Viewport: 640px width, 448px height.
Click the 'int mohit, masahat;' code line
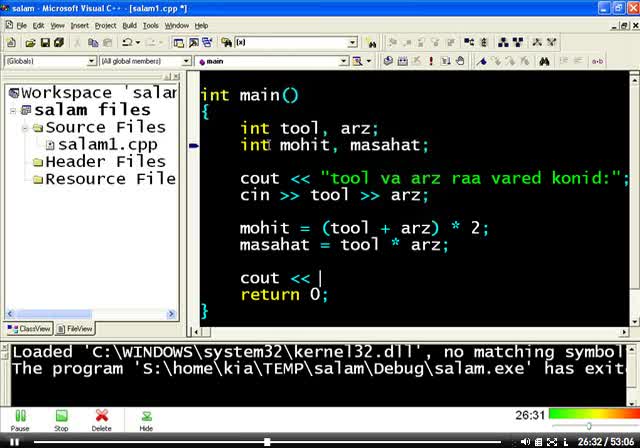pyautogui.click(x=335, y=145)
